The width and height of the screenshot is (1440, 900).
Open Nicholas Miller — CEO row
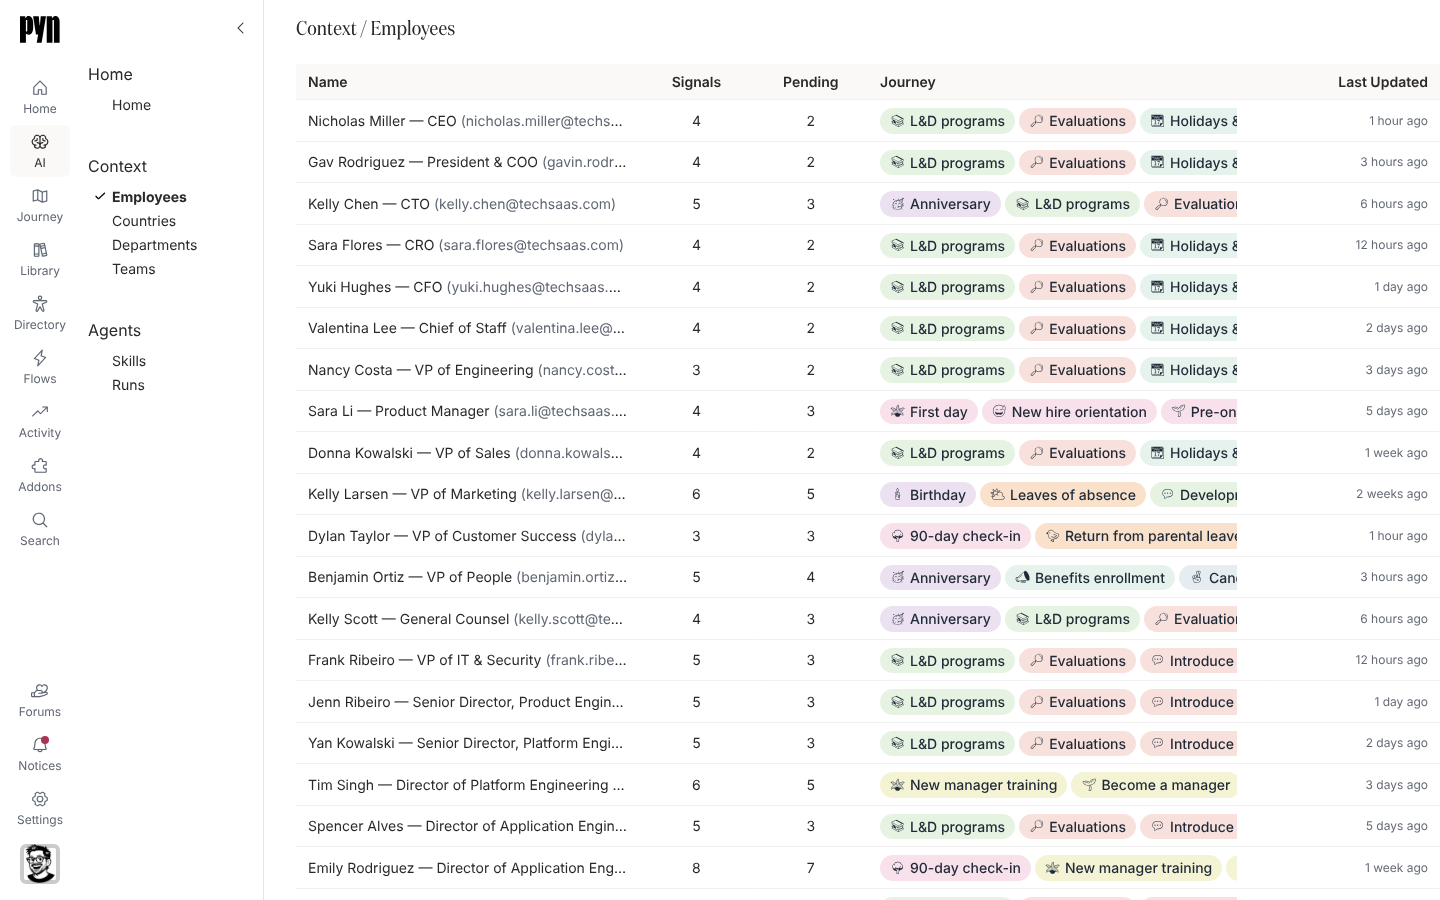[868, 121]
